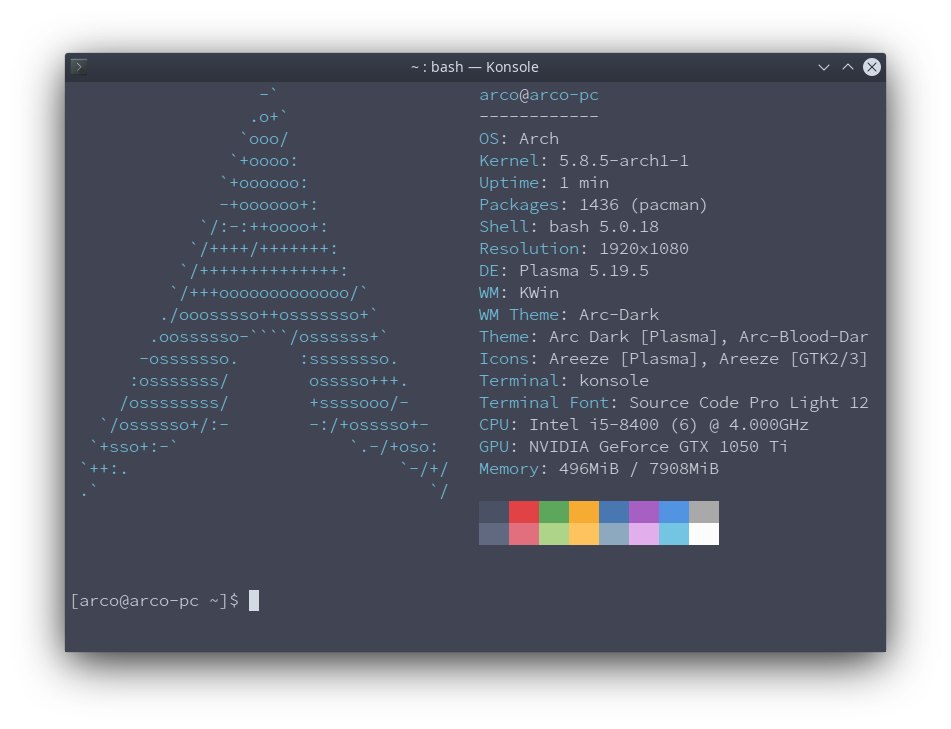Click the 'WM Theme: Arc-Dark' line
The width and height of the screenshot is (951, 729).
click(569, 315)
